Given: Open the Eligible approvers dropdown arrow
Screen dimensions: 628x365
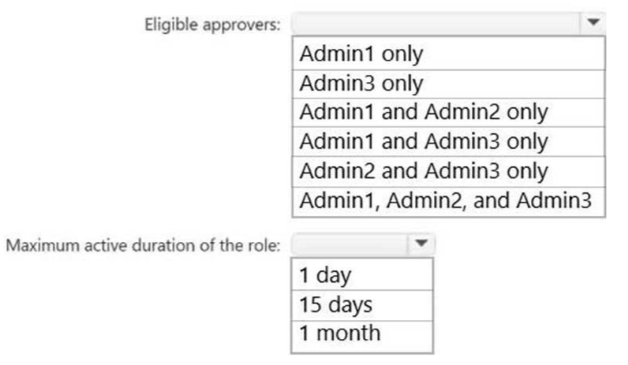Looking at the screenshot, I should (593, 22).
